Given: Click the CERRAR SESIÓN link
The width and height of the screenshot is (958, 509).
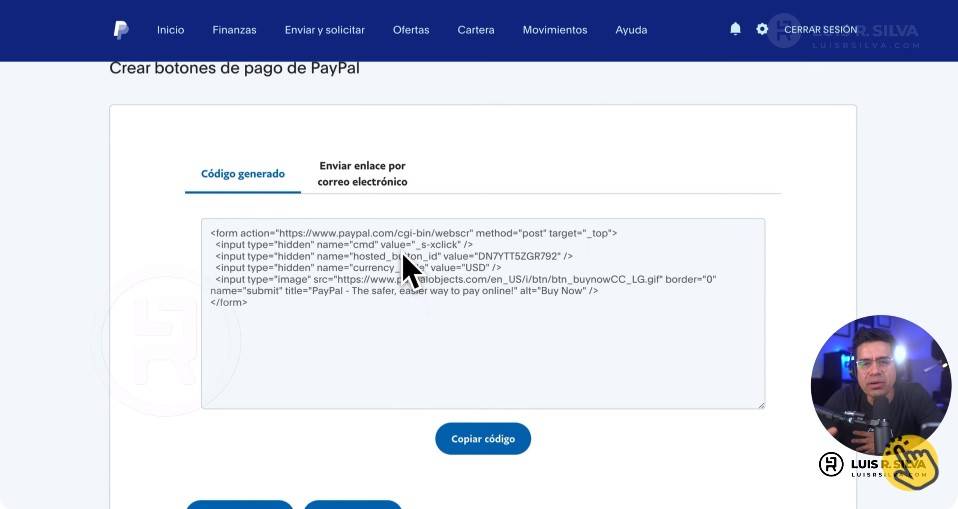Looking at the screenshot, I should pos(821,29).
